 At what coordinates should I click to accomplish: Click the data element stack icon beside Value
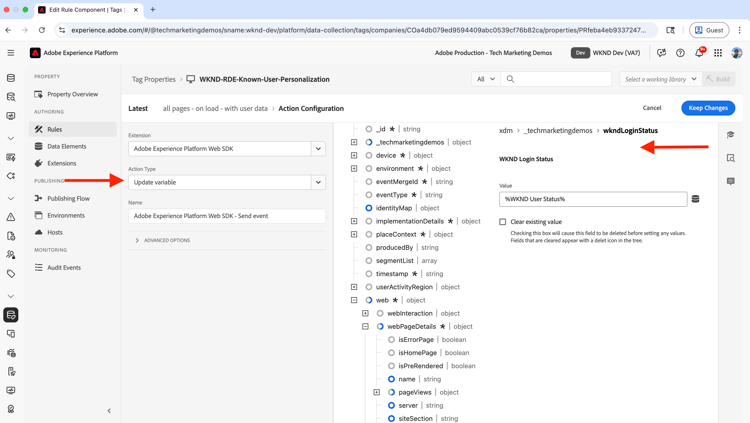pos(695,199)
